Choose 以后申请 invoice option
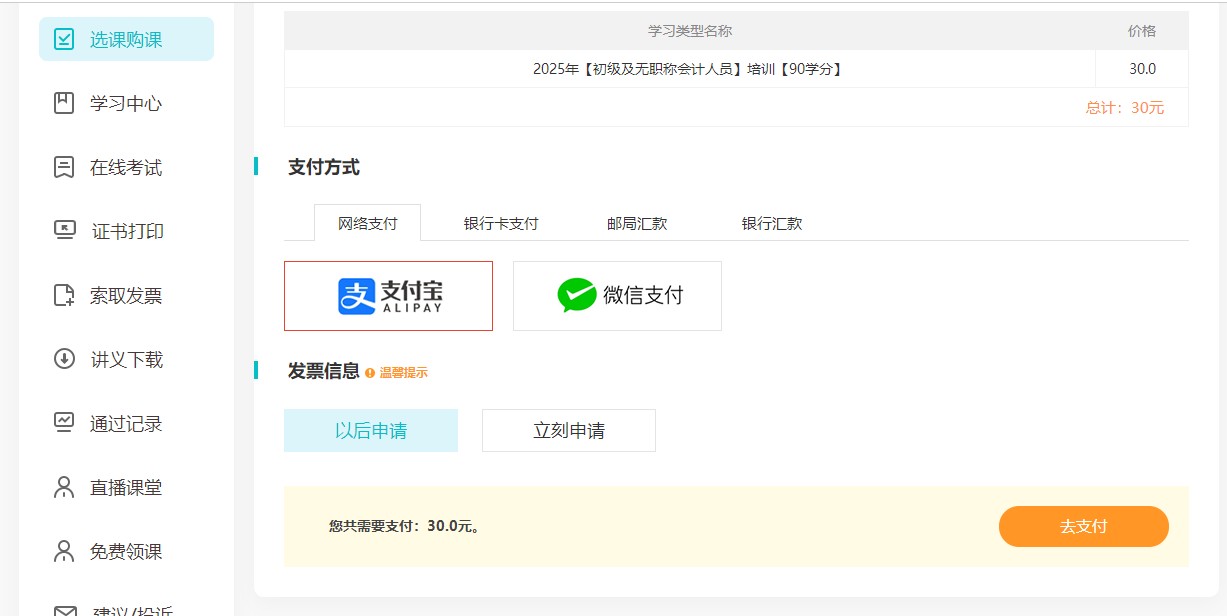The width and height of the screenshot is (1227, 616). tap(370, 431)
